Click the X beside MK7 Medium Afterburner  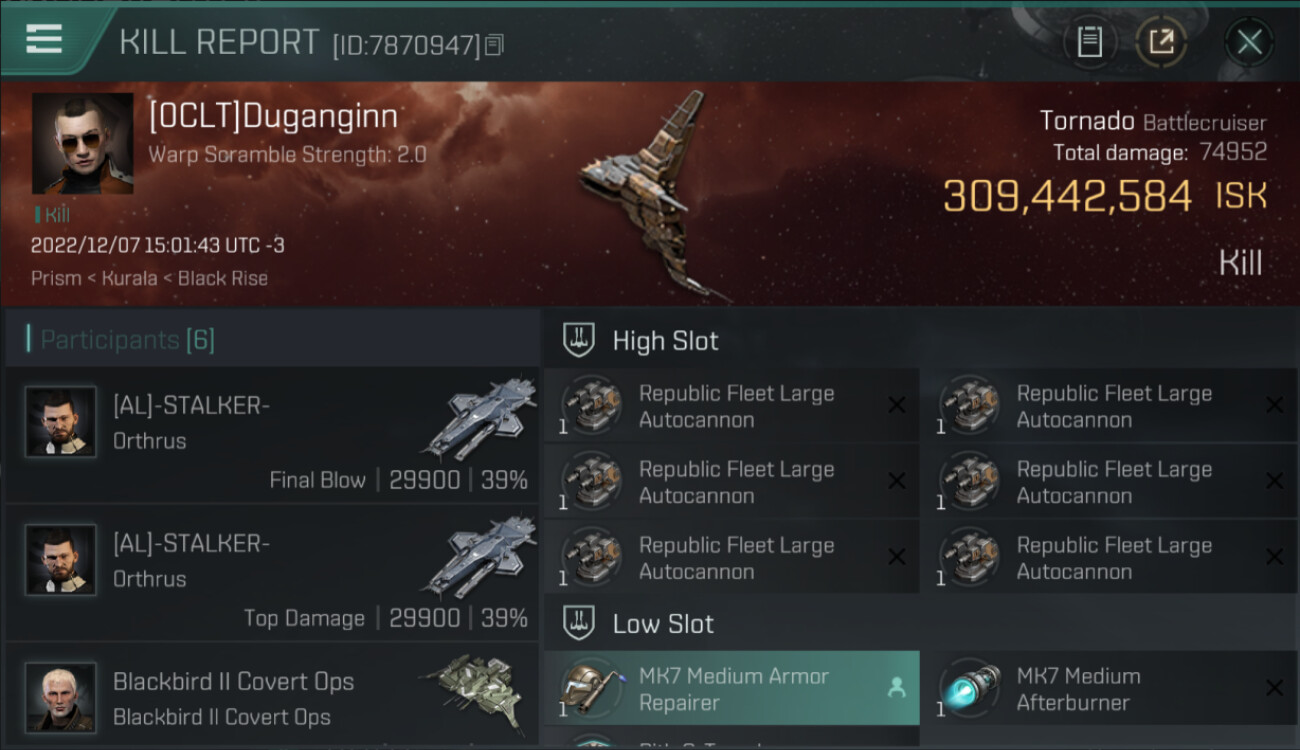(x=1274, y=688)
